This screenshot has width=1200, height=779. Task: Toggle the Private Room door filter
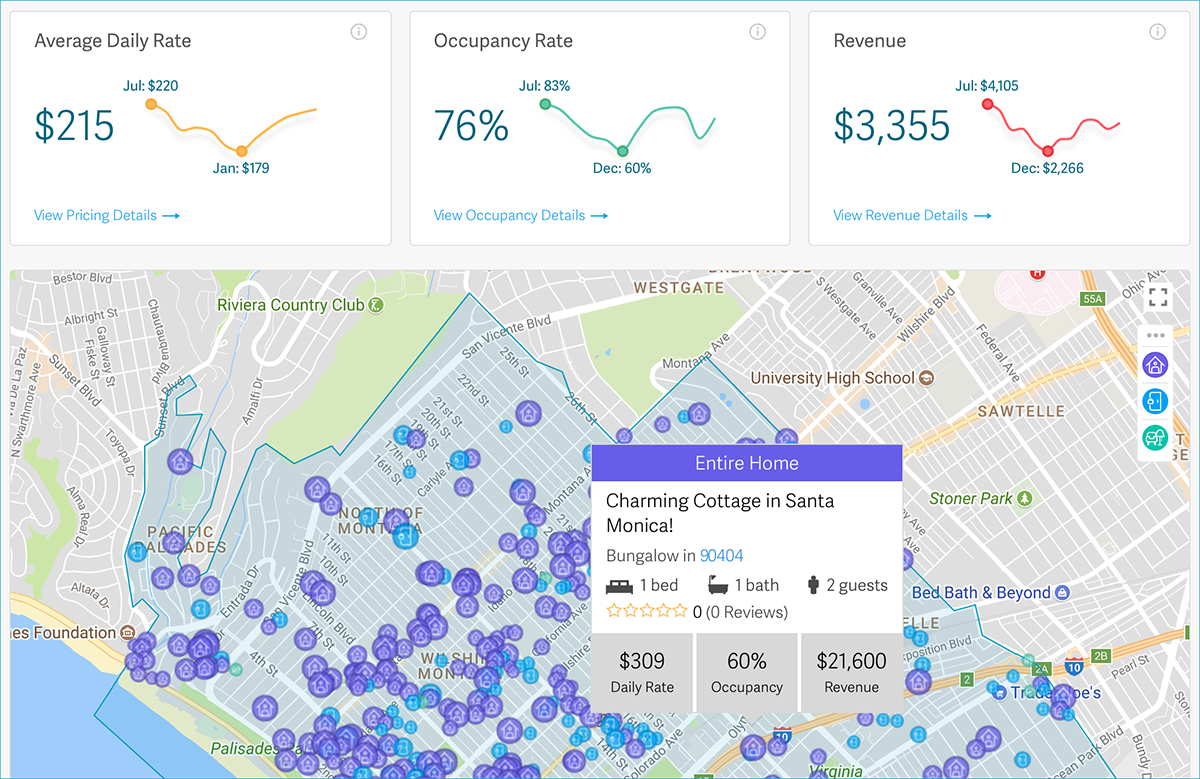(x=1155, y=401)
